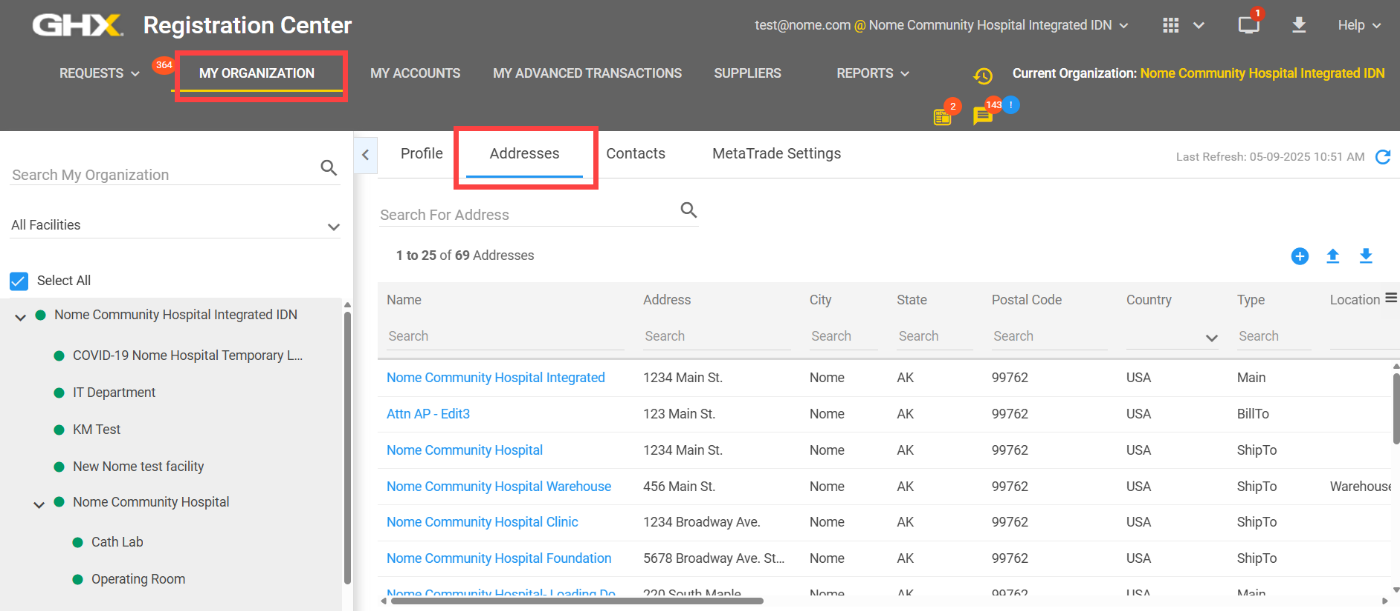Open Nome Community Hospital Warehouse address details
Image resolution: width=1400 pixels, height=611 pixels.
pyautogui.click(x=498, y=486)
